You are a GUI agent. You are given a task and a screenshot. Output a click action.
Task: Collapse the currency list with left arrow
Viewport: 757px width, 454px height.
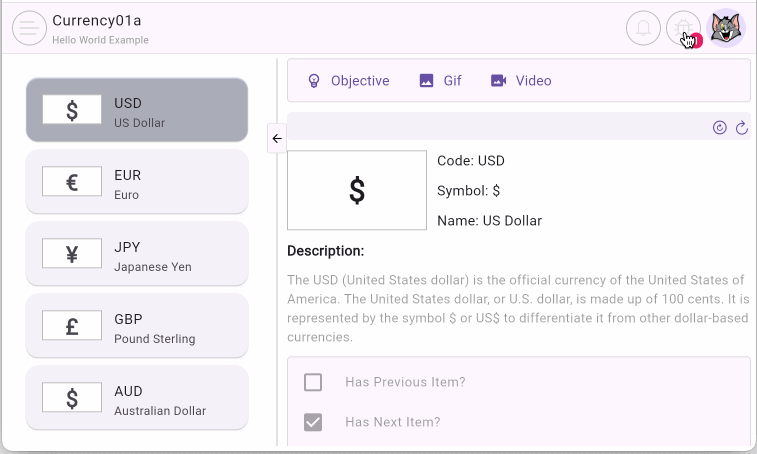277,139
